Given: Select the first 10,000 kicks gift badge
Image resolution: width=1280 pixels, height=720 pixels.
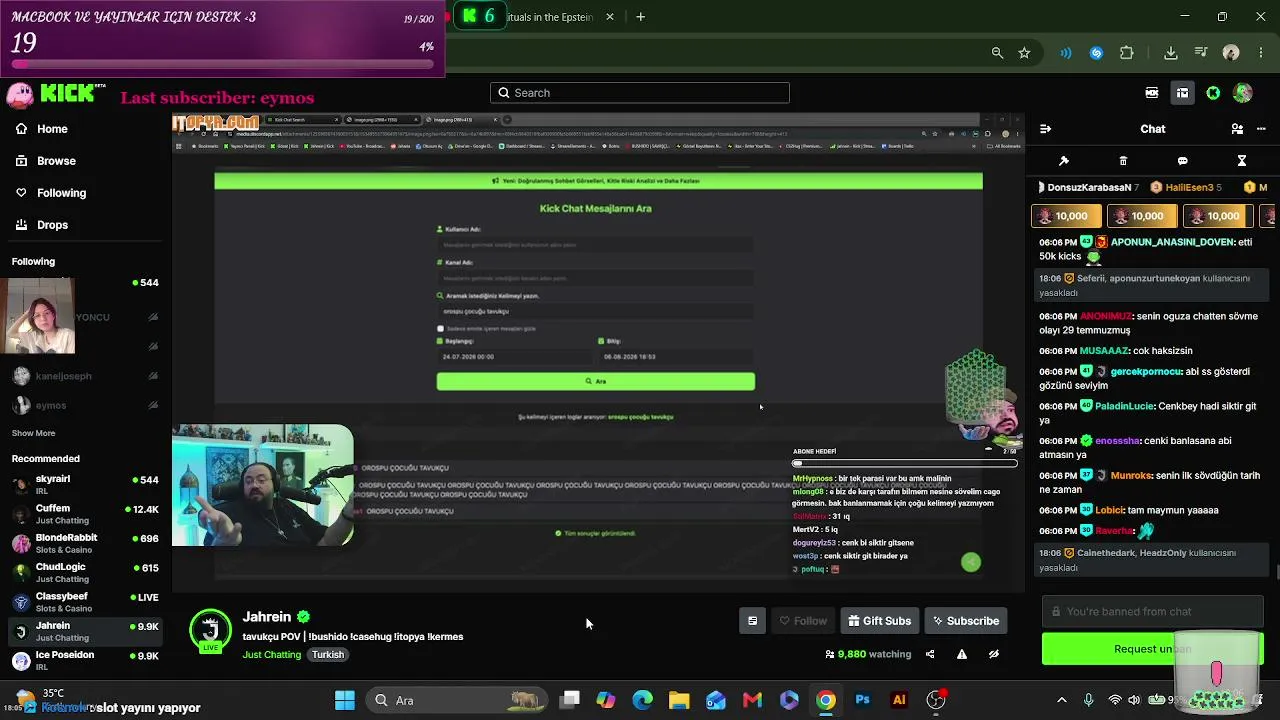Looking at the screenshot, I should pos(1066,216).
